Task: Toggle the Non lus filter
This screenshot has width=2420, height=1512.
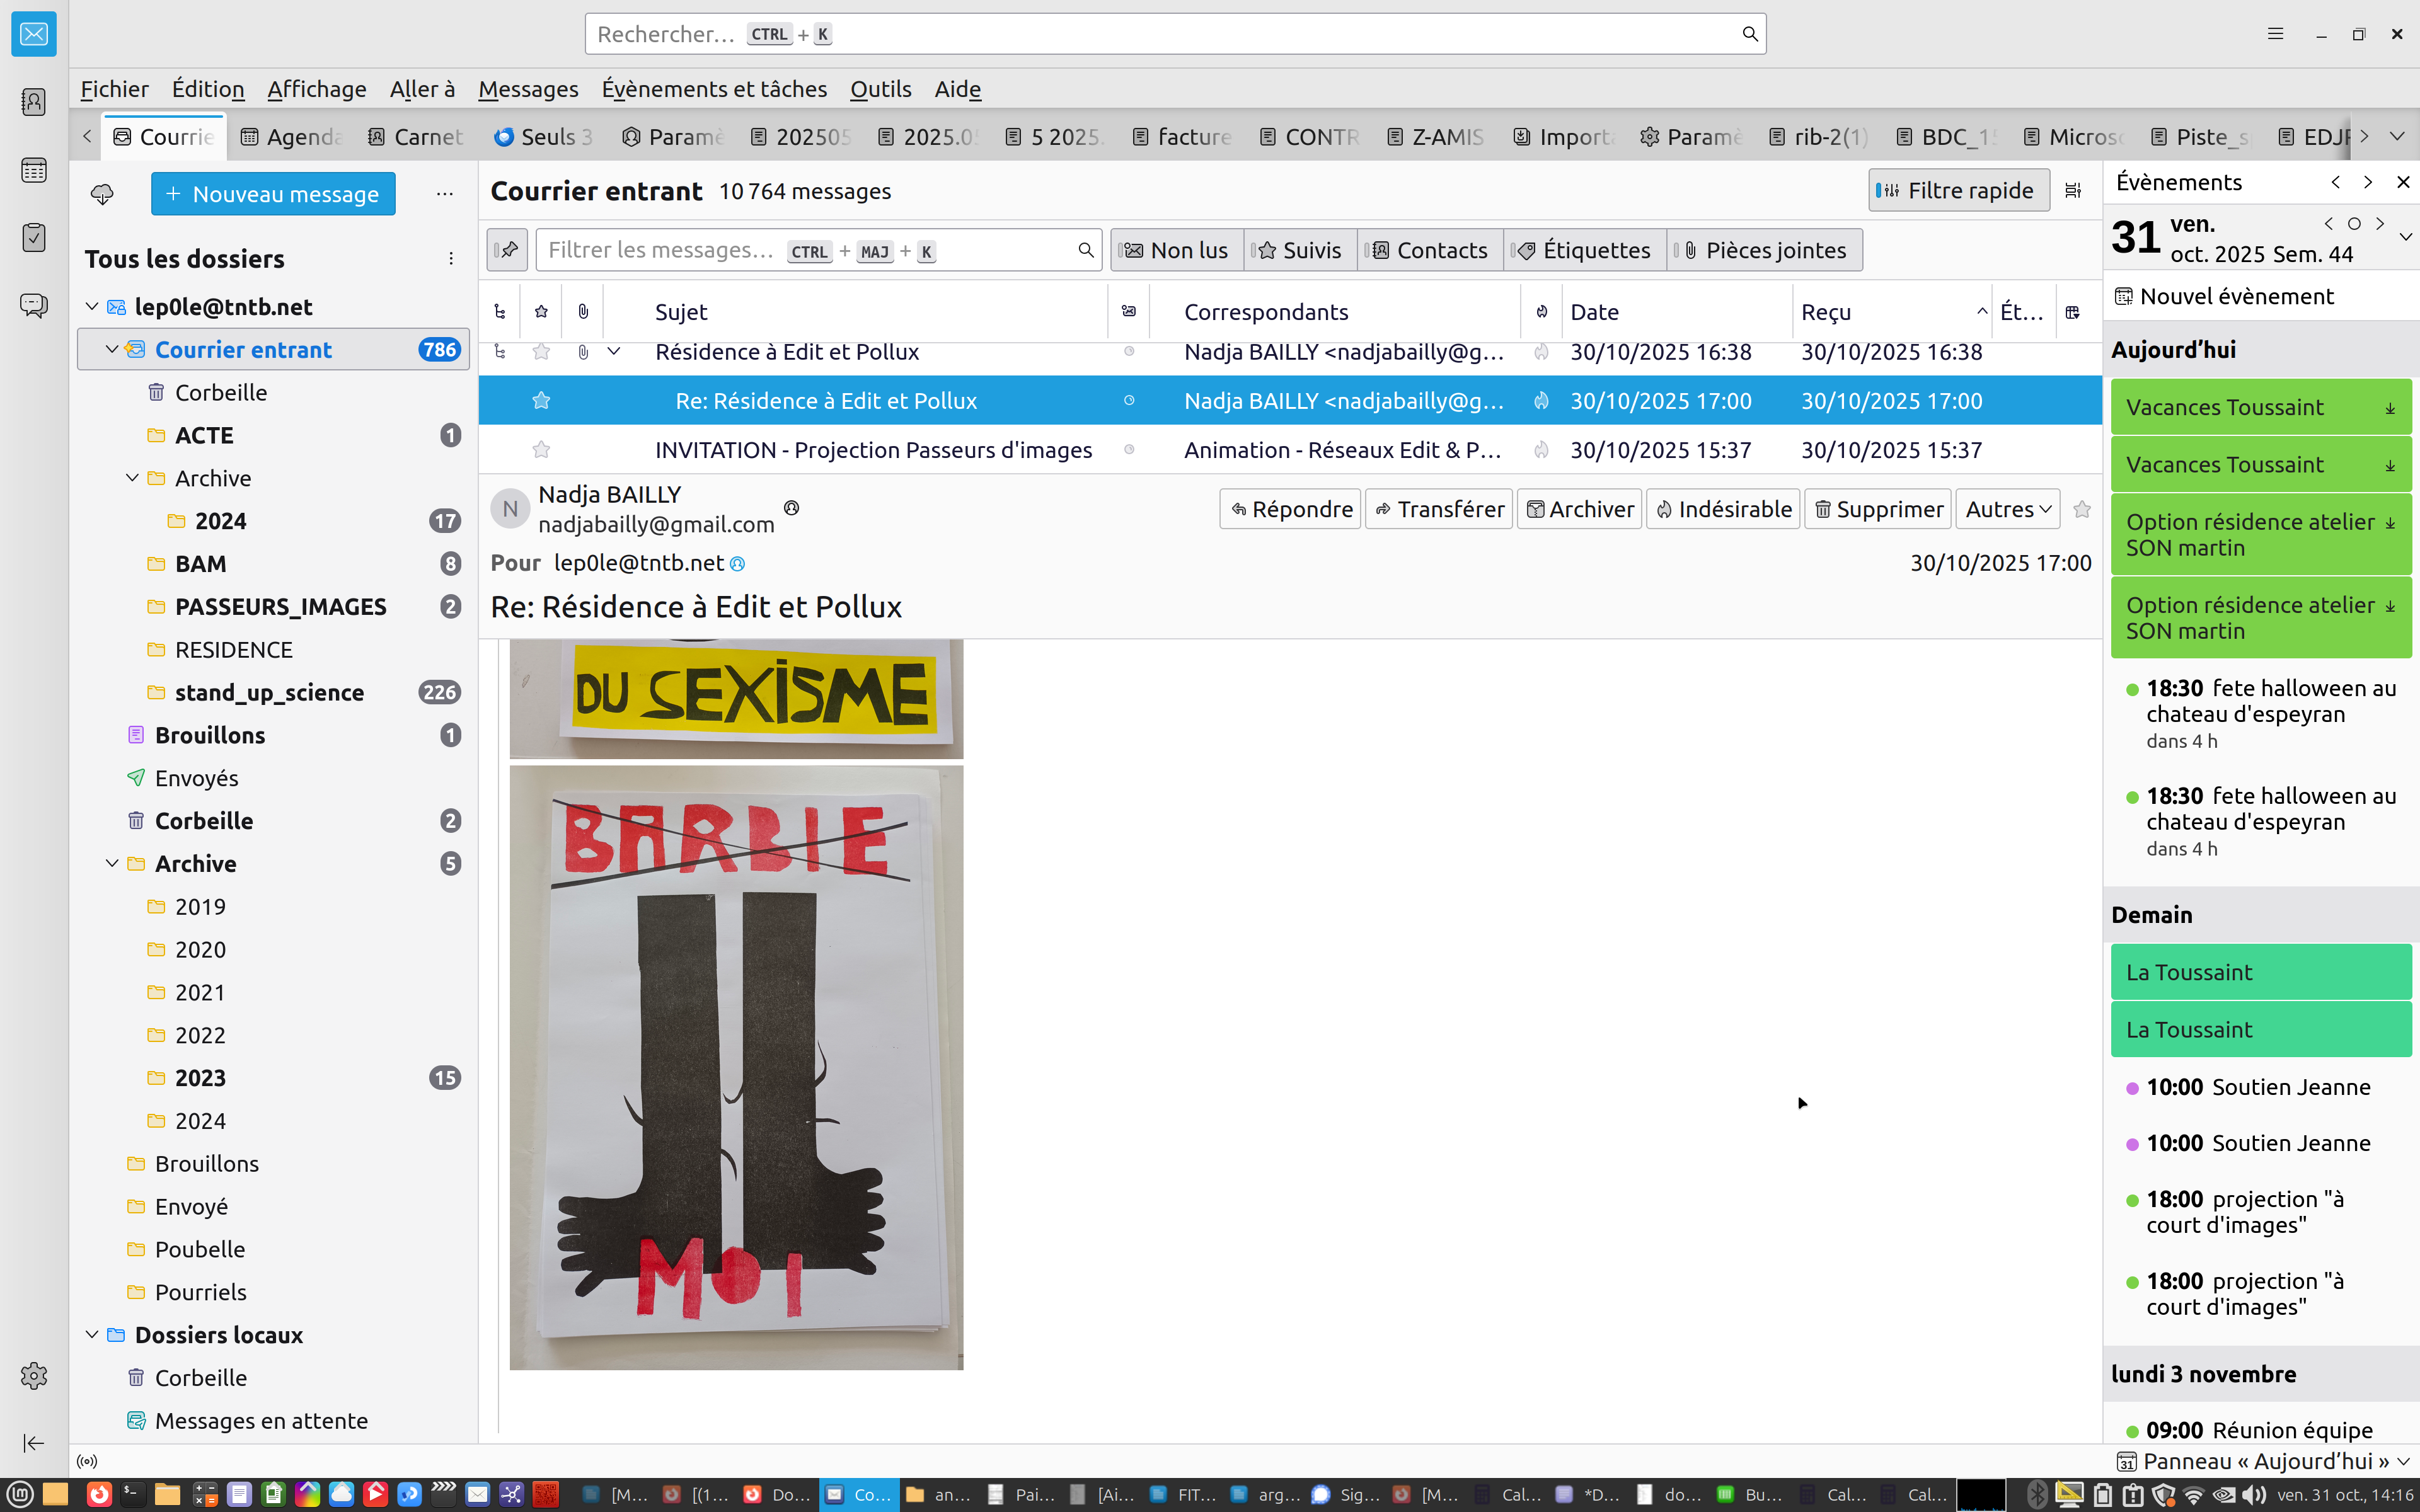Action: coord(1177,250)
